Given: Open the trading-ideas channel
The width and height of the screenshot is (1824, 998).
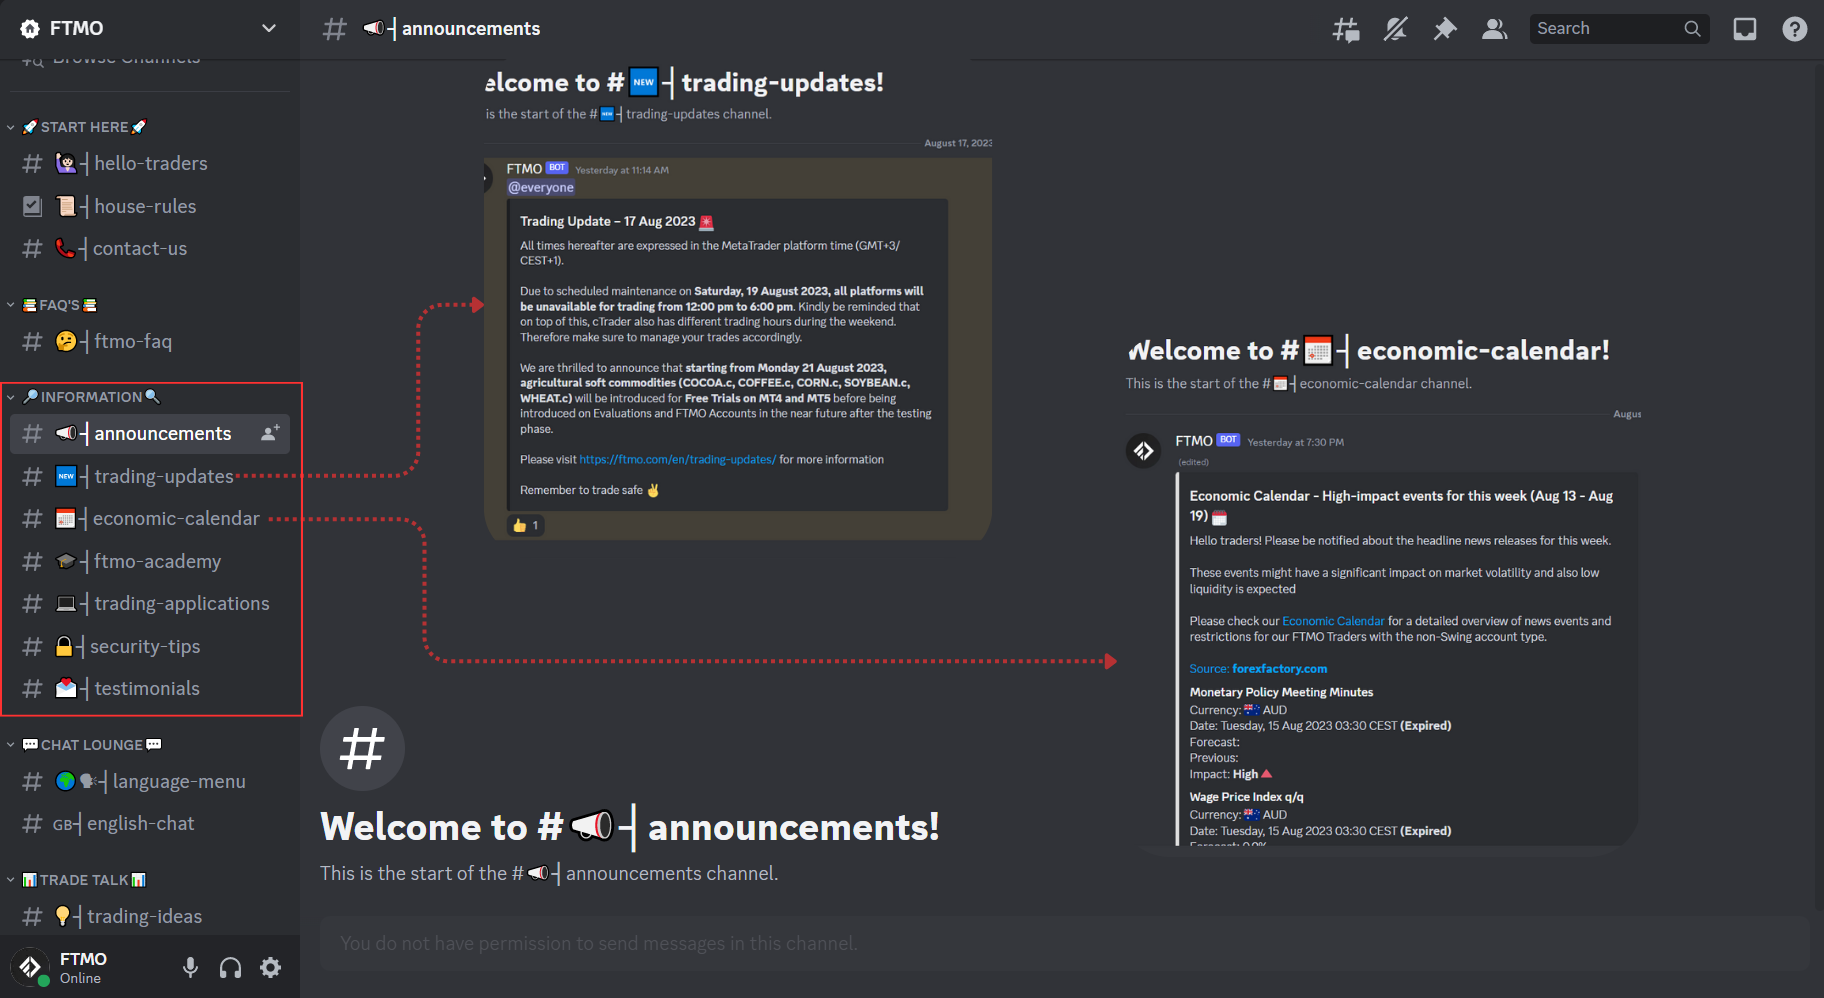Looking at the screenshot, I should pos(150,917).
